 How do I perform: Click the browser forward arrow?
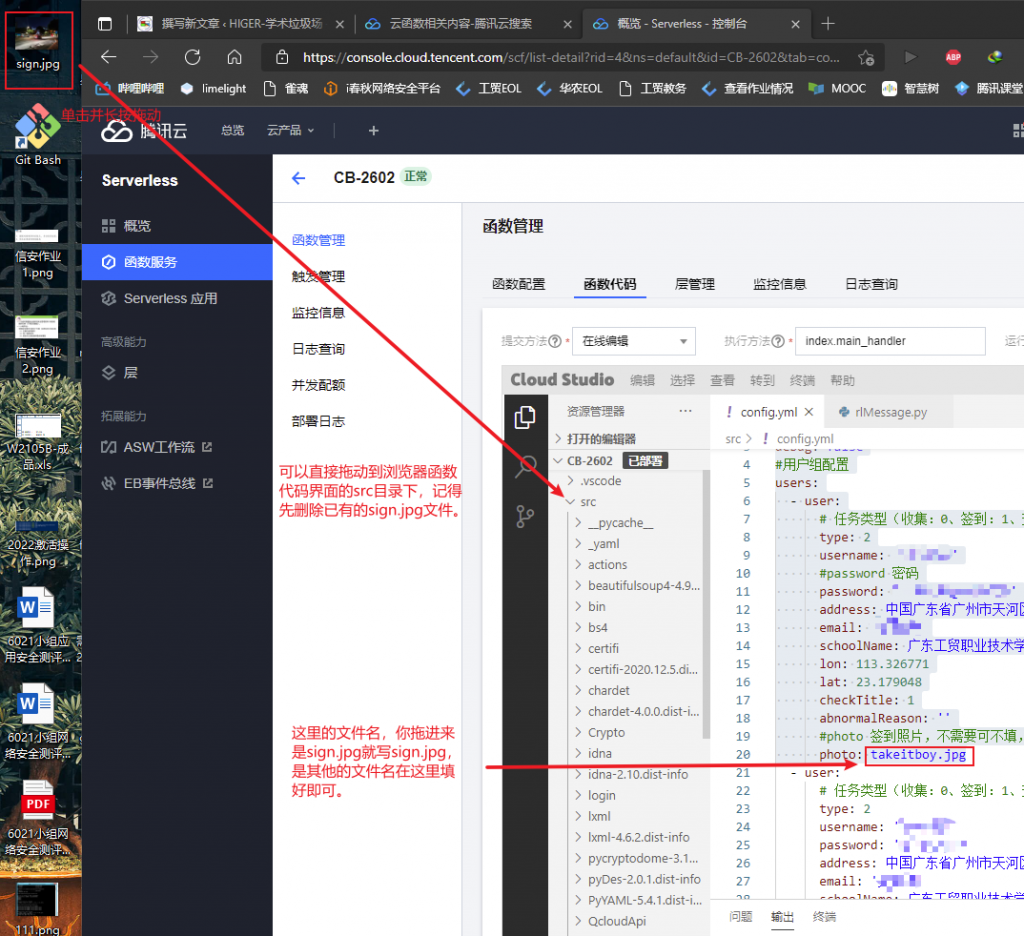[x=151, y=57]
